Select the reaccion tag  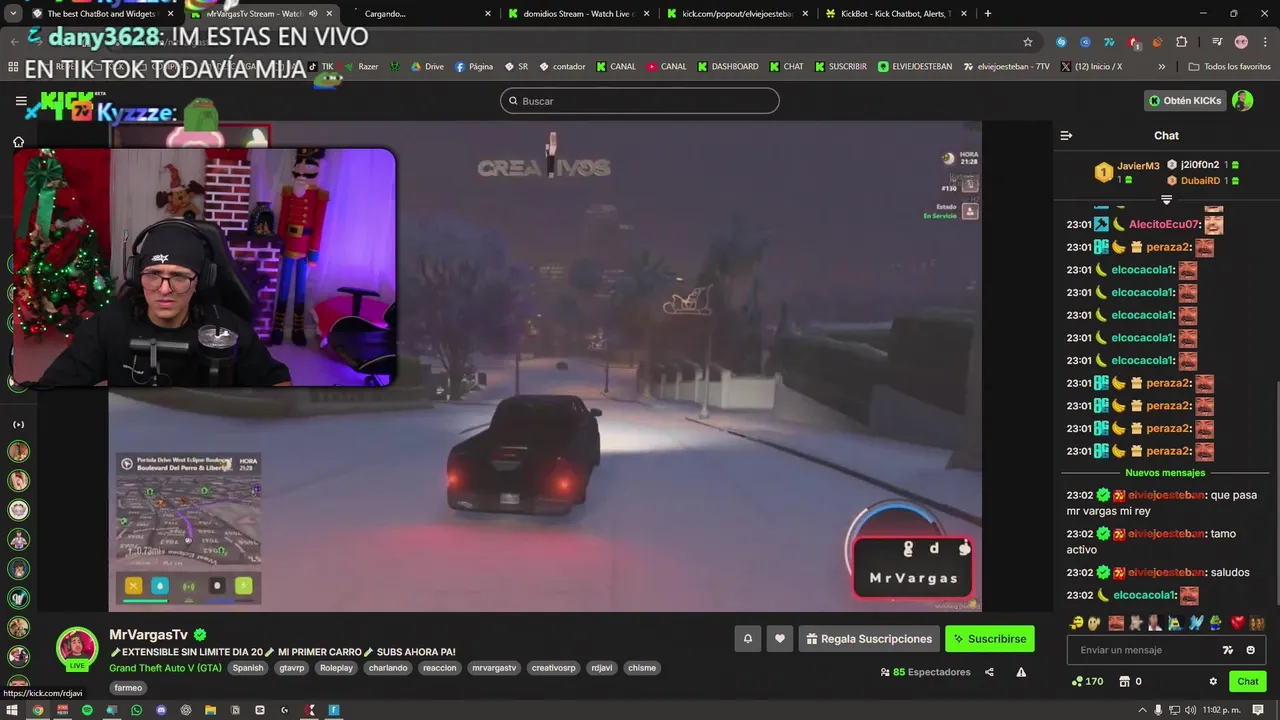pyautogui.click(x=440, y=668)
